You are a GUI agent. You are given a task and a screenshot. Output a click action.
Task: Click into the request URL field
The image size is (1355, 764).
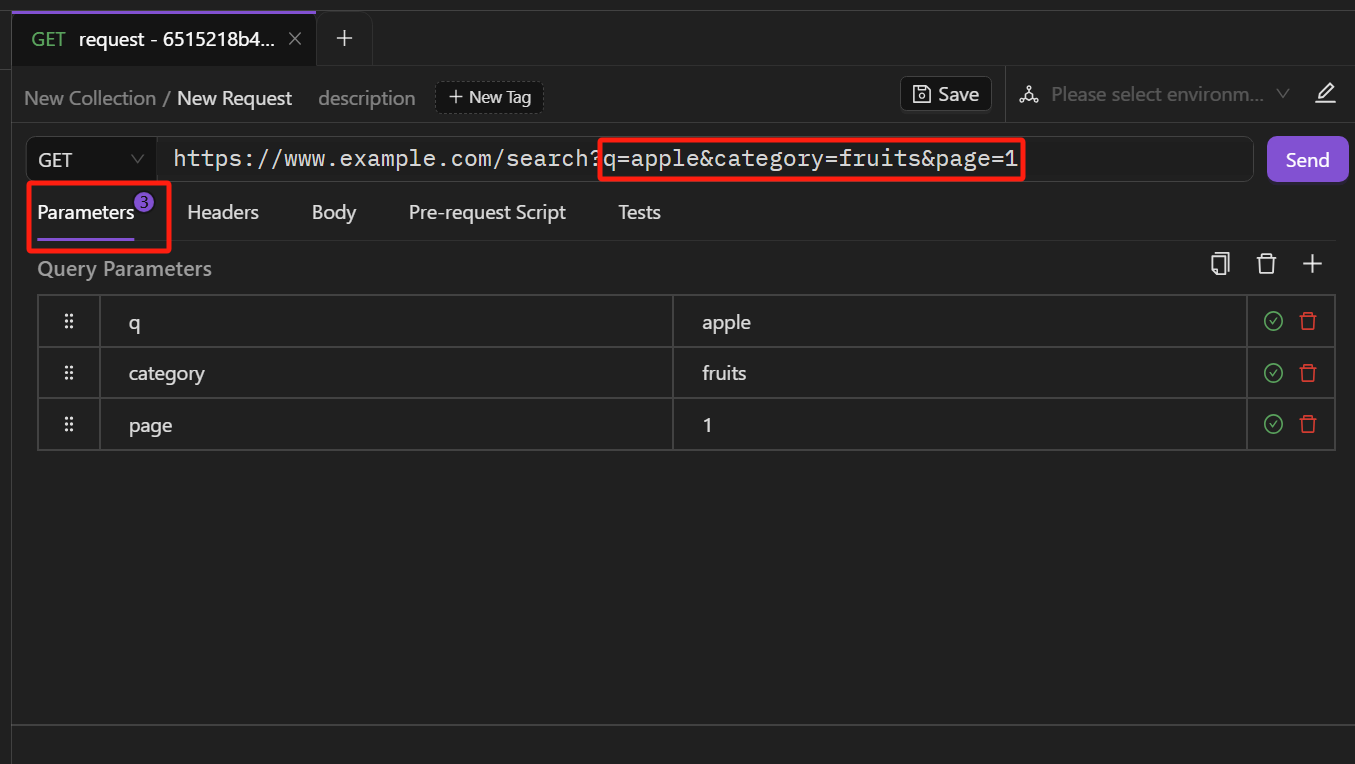[x=705, y=160]
